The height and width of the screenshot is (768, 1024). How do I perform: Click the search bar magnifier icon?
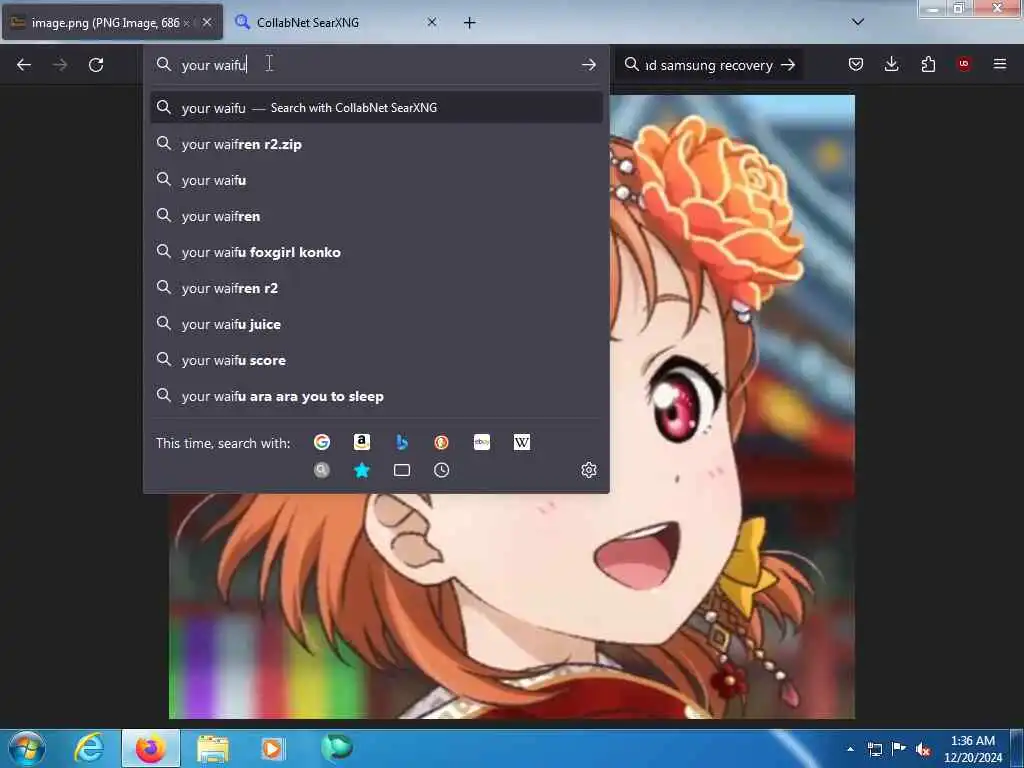tap(632, 65)
